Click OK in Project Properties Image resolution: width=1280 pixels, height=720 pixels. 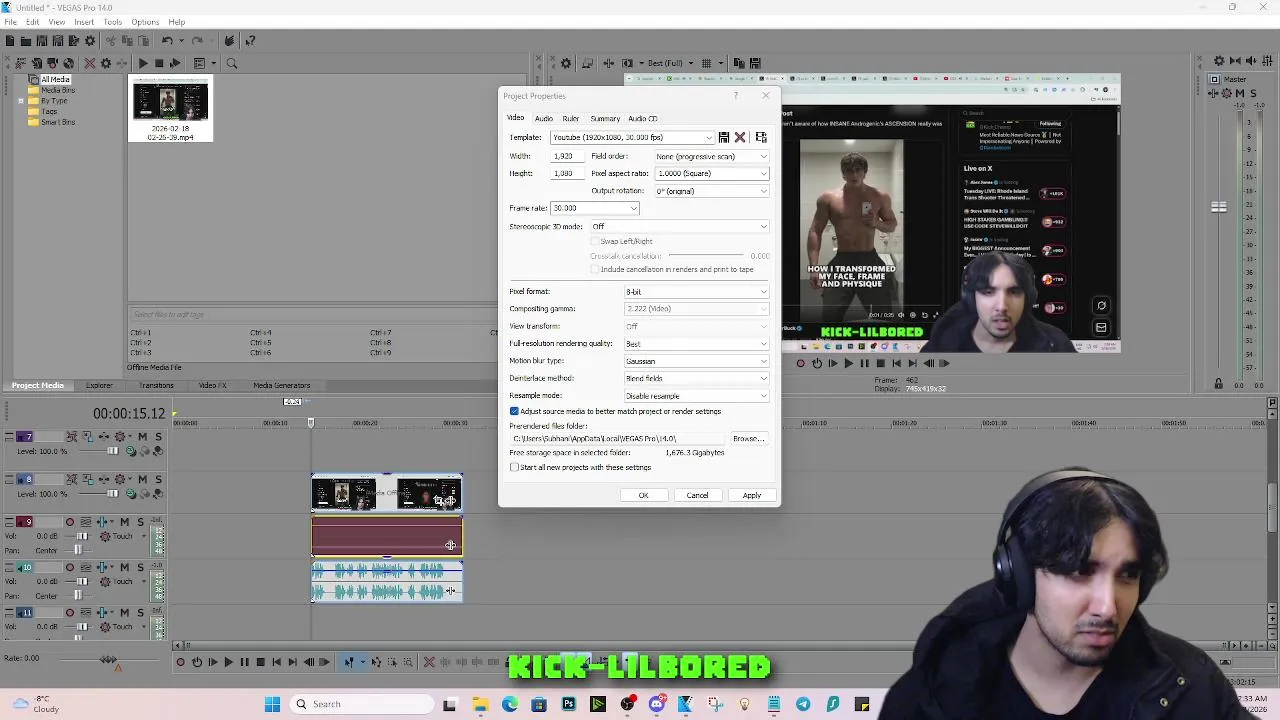643,495
